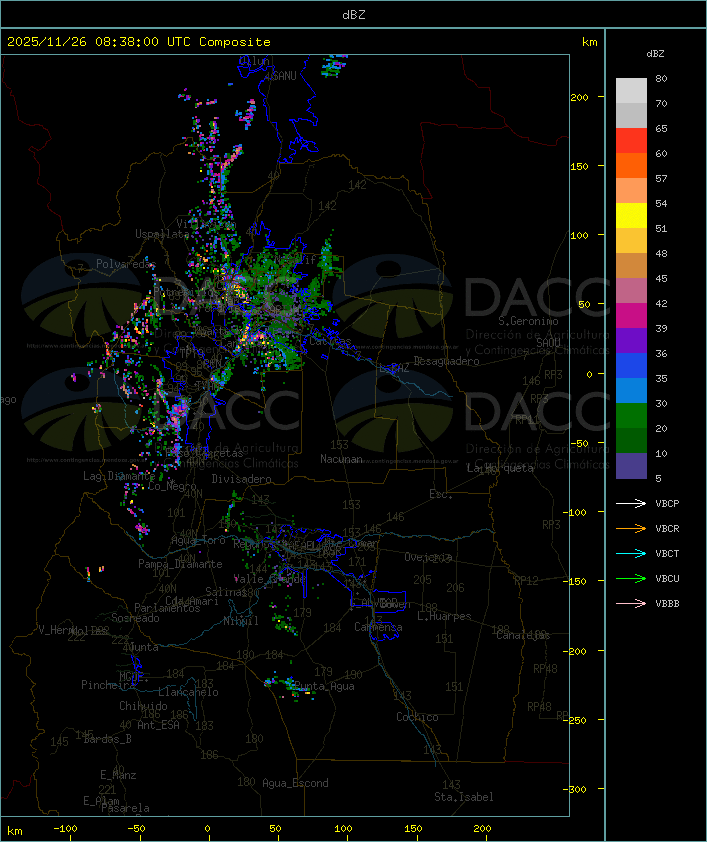Image resolution: width=707 pixels, height=842 pixels.
Task: Click the Sta.Isabel map label
Action: [x=464, y=797]
